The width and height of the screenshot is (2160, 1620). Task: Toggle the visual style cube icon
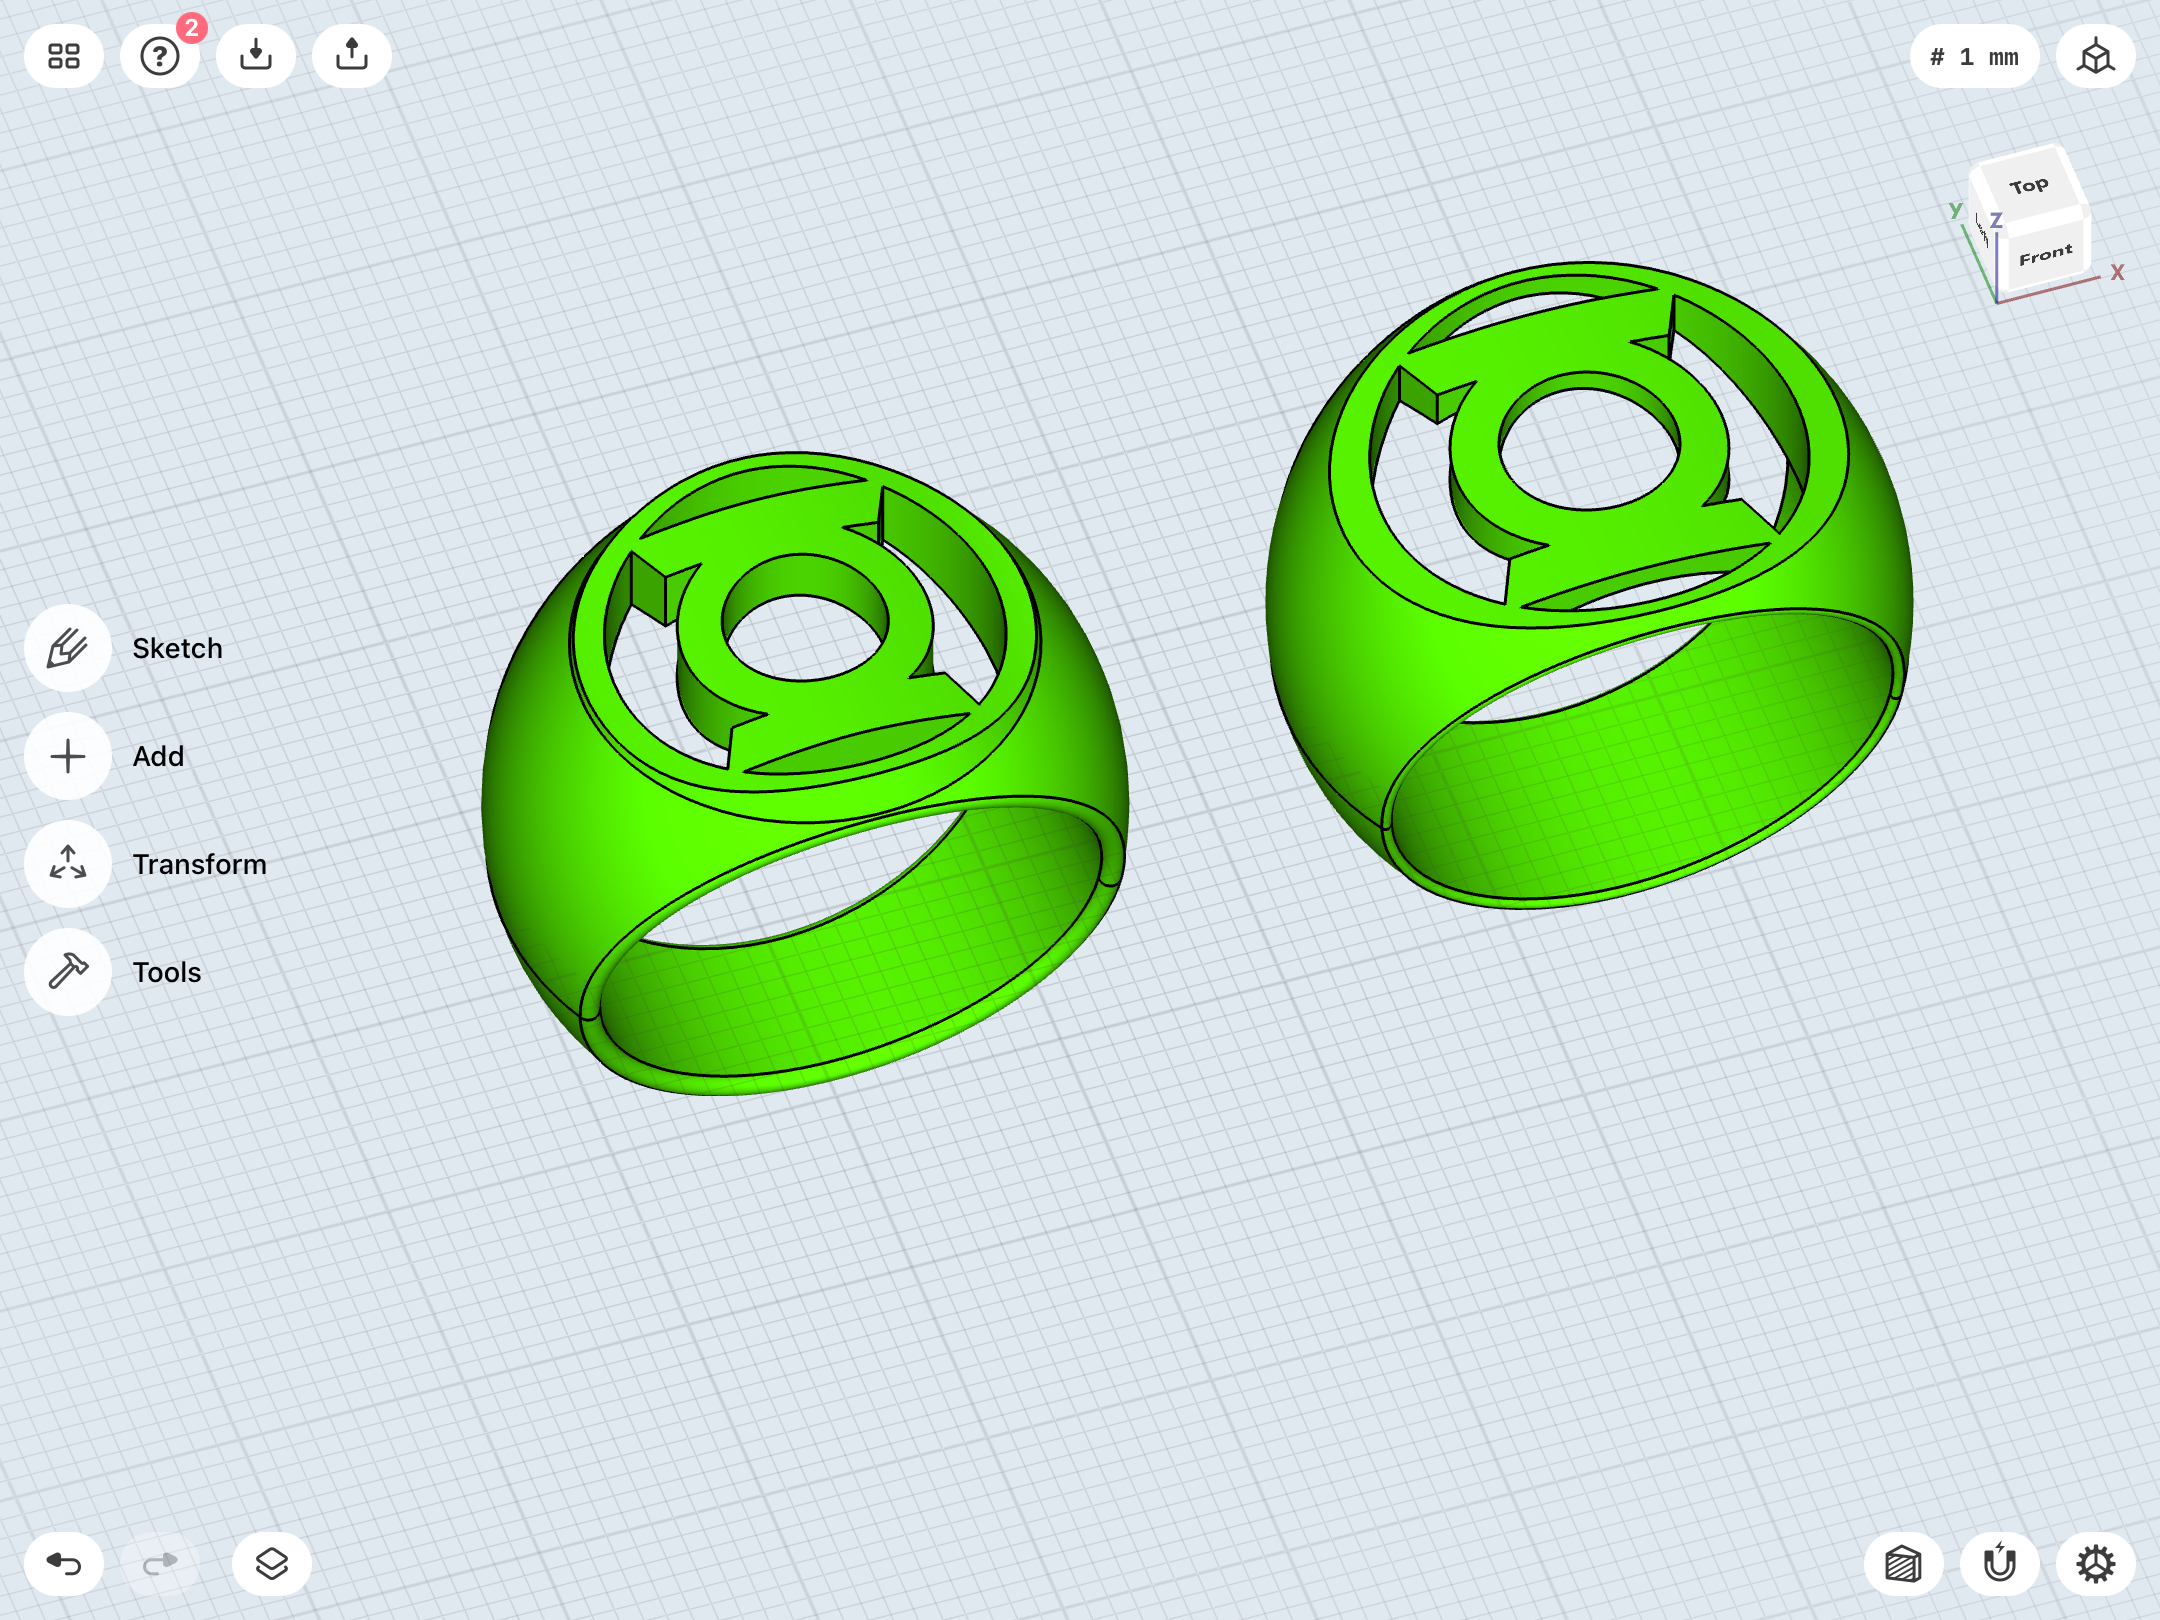click(x=1904, y=1564)
